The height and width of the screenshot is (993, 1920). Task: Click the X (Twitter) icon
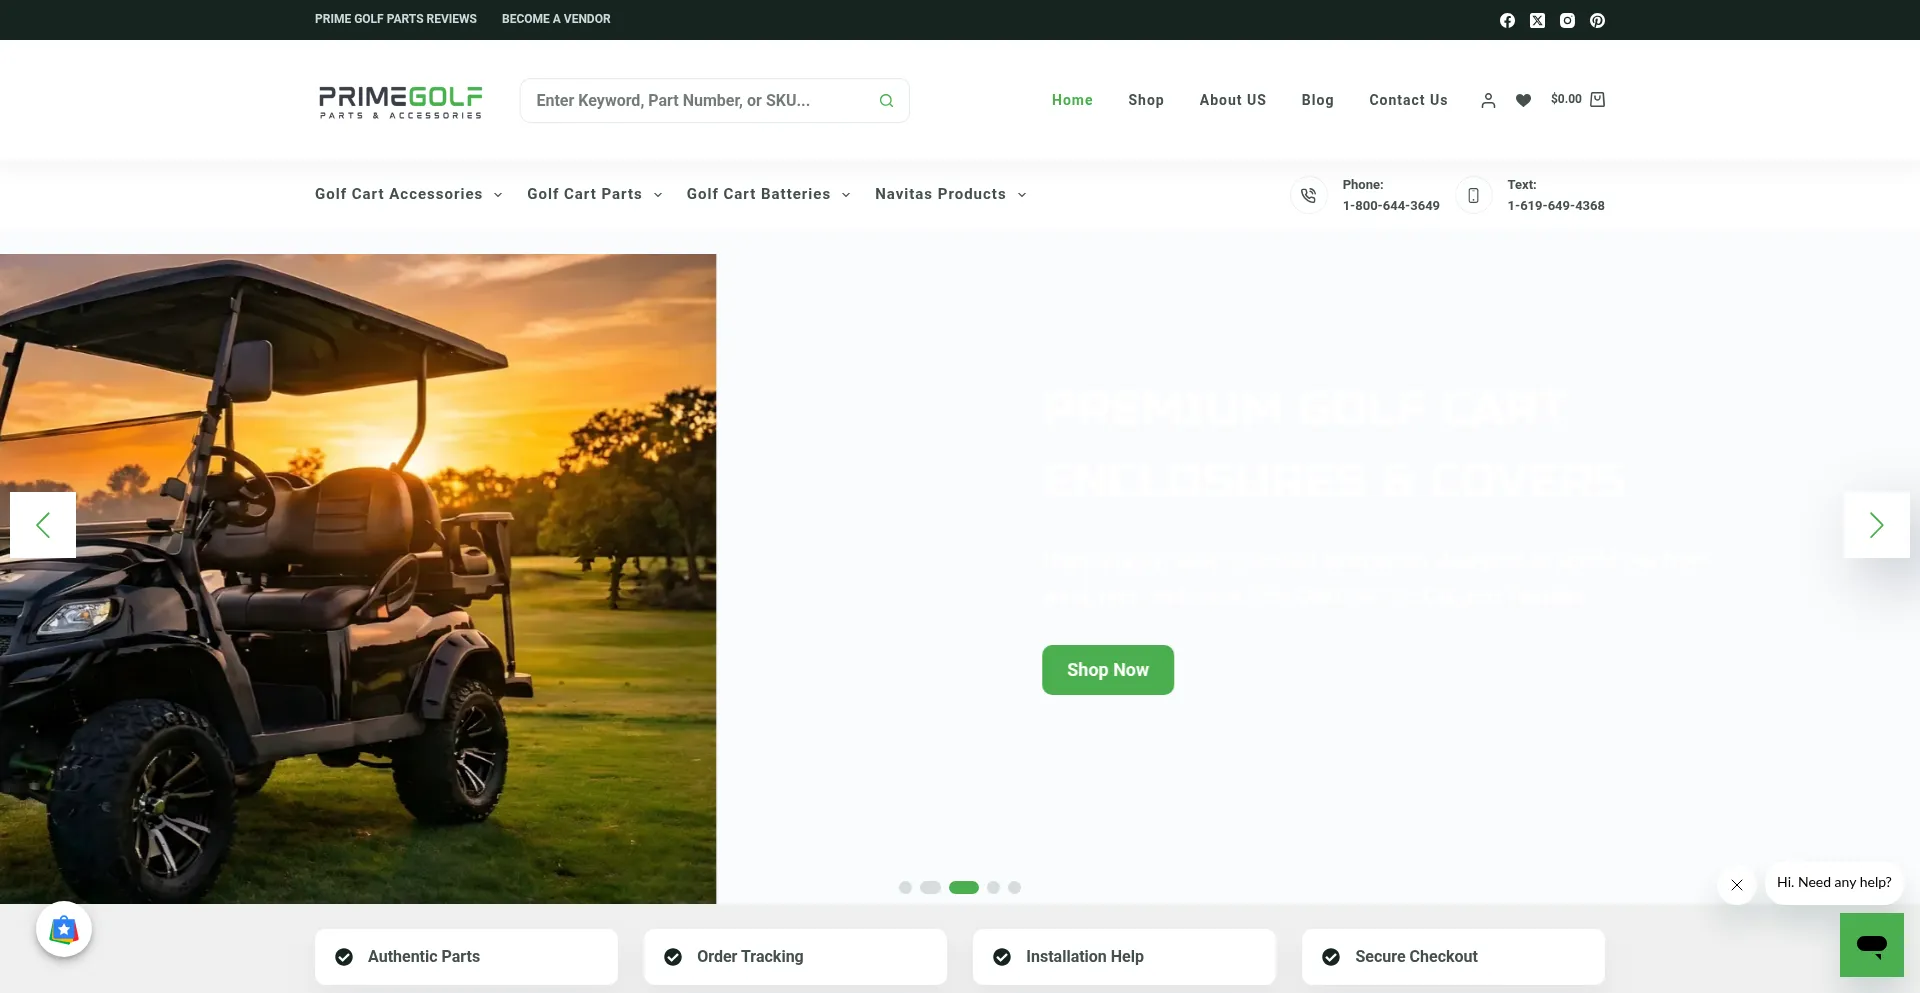coord(1537,20)
